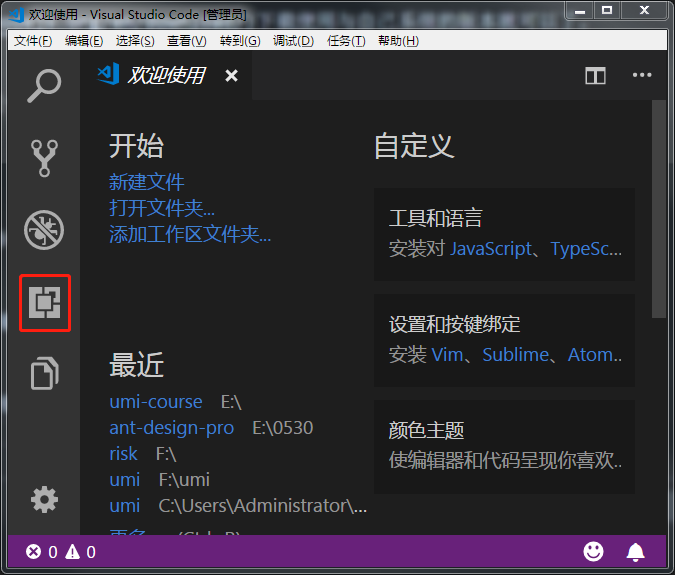Click the 设置和按键绑定 card
Image resolution: width=675 pixels, height=575 pixels.
tap(504, 340)
